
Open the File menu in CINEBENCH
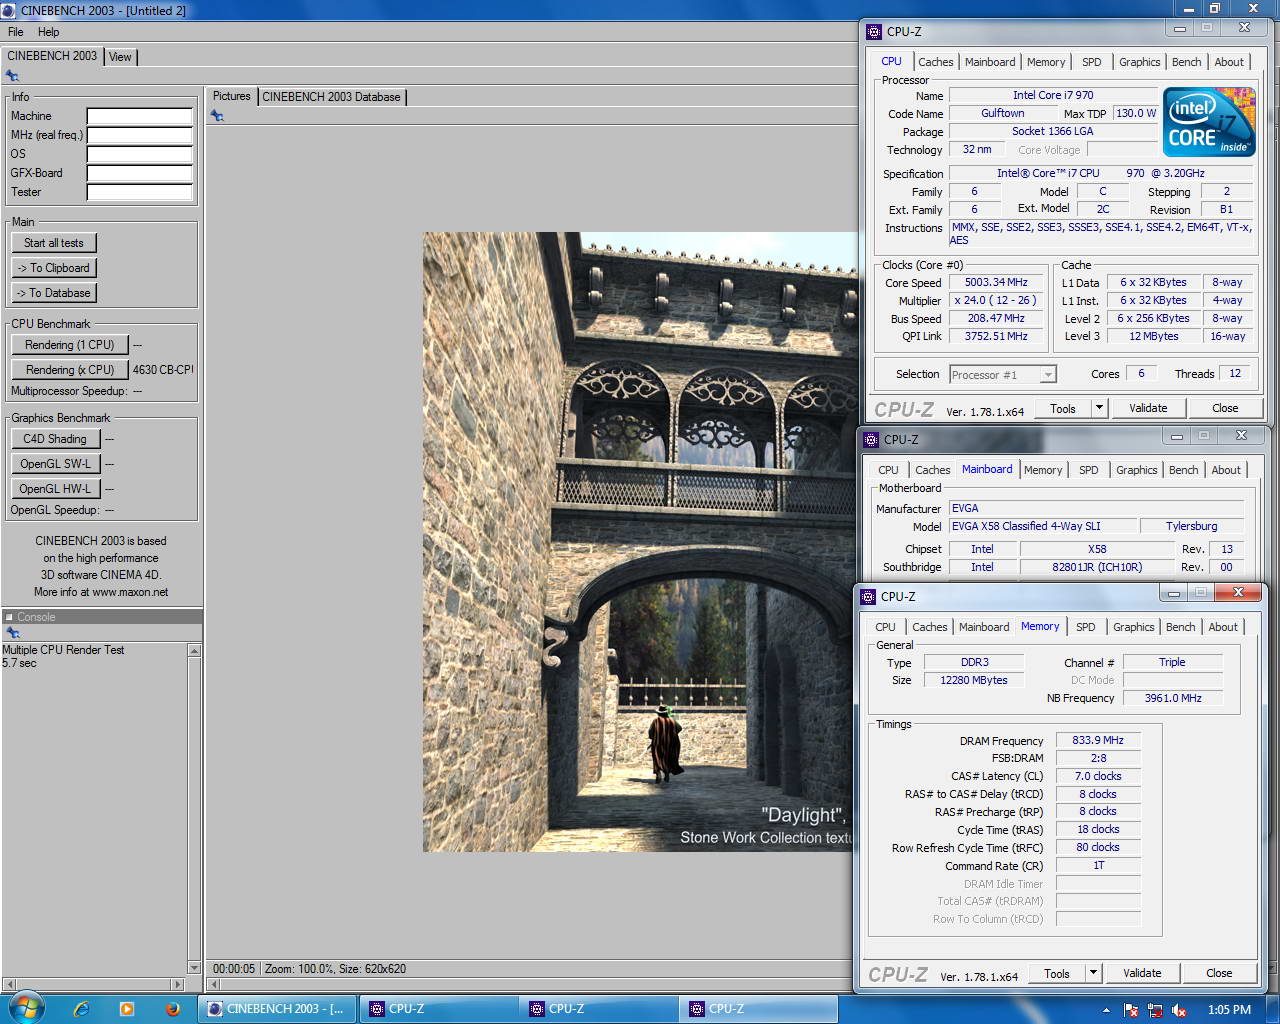pyautogui.click(x=15, y=32)
